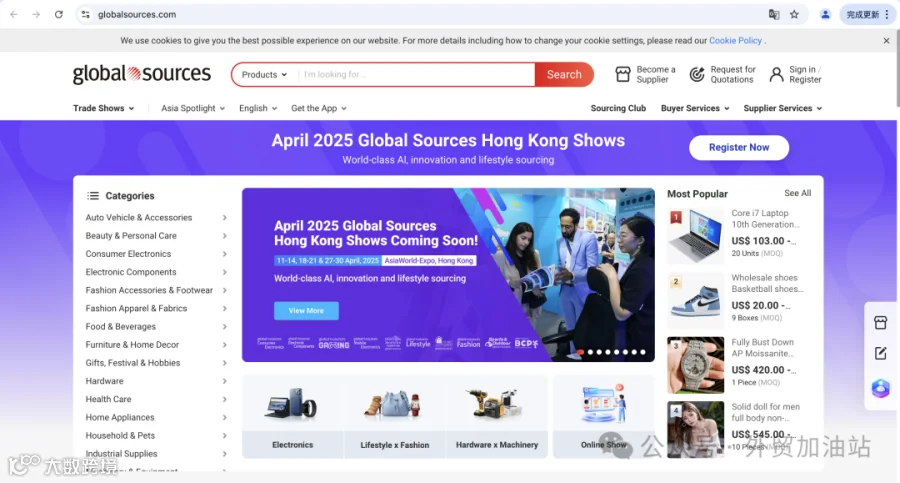
Task: Click the Sign in user icon
Action: pyautogui.click(x=776, y=74)
